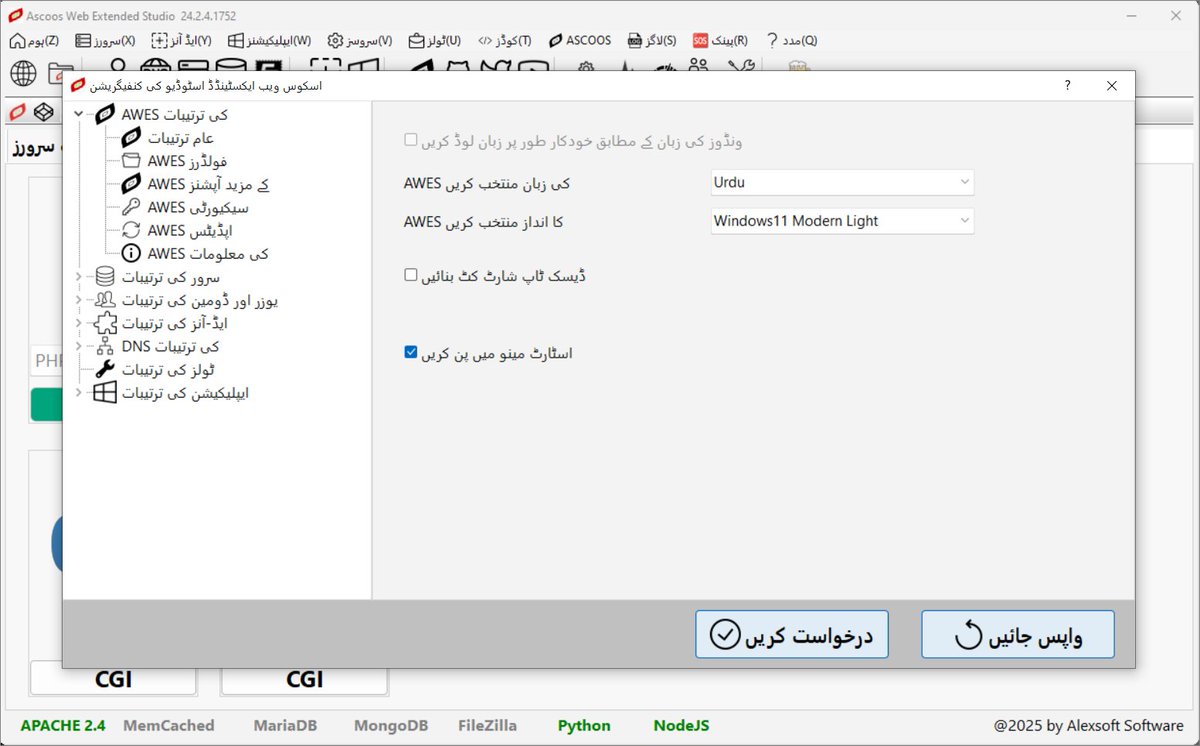
Task: Open the لاگز(S) menu
Action: click(x=652, y=41)
